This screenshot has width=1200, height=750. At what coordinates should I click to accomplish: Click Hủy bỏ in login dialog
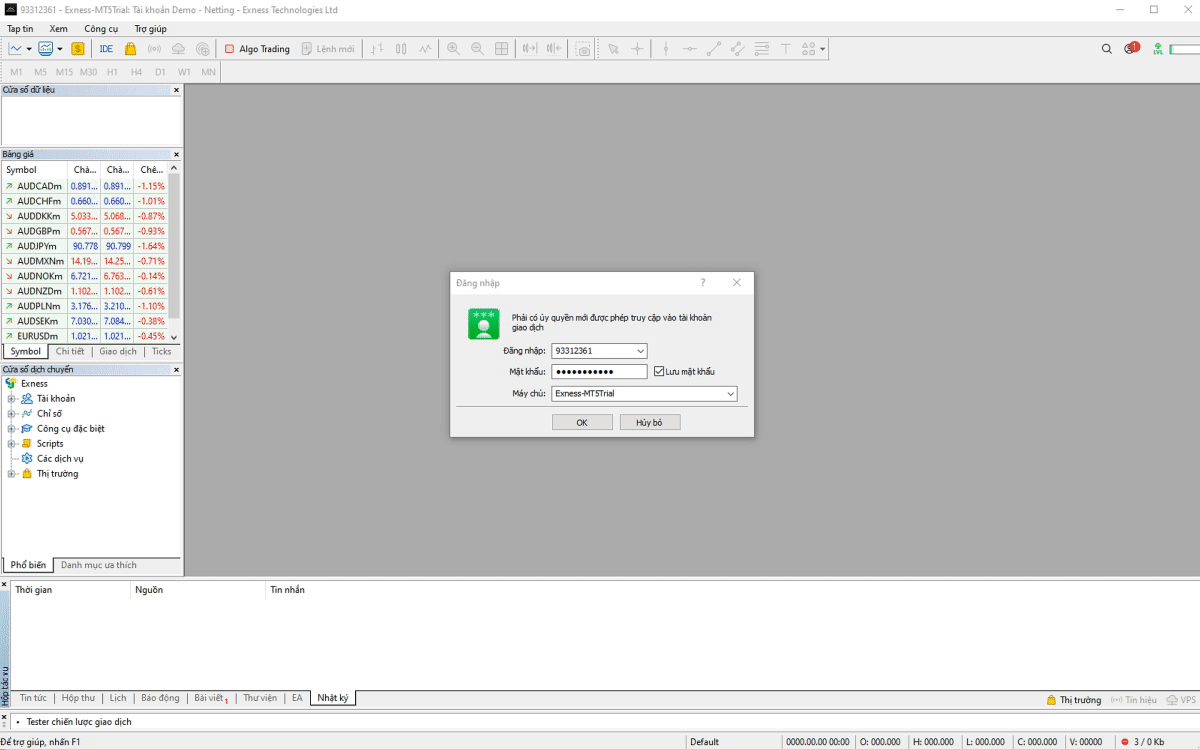tap(649, 423)
